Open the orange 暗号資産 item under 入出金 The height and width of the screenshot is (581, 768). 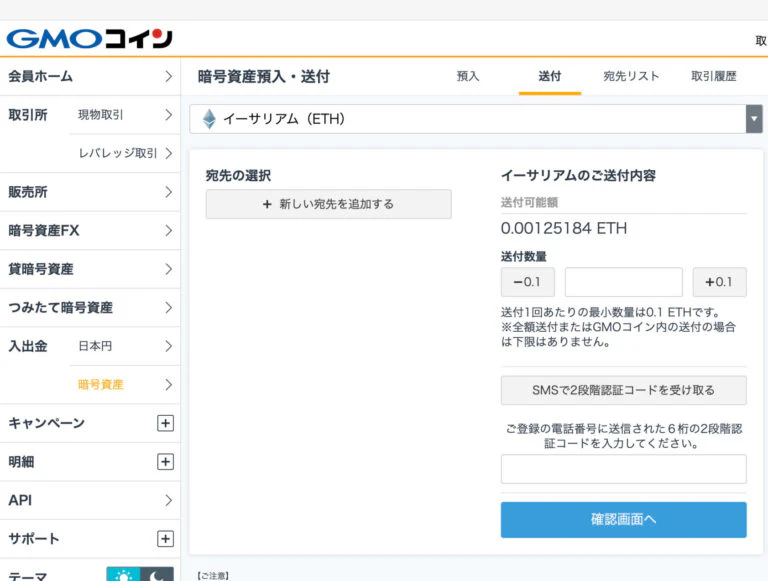tap(101, 385)
